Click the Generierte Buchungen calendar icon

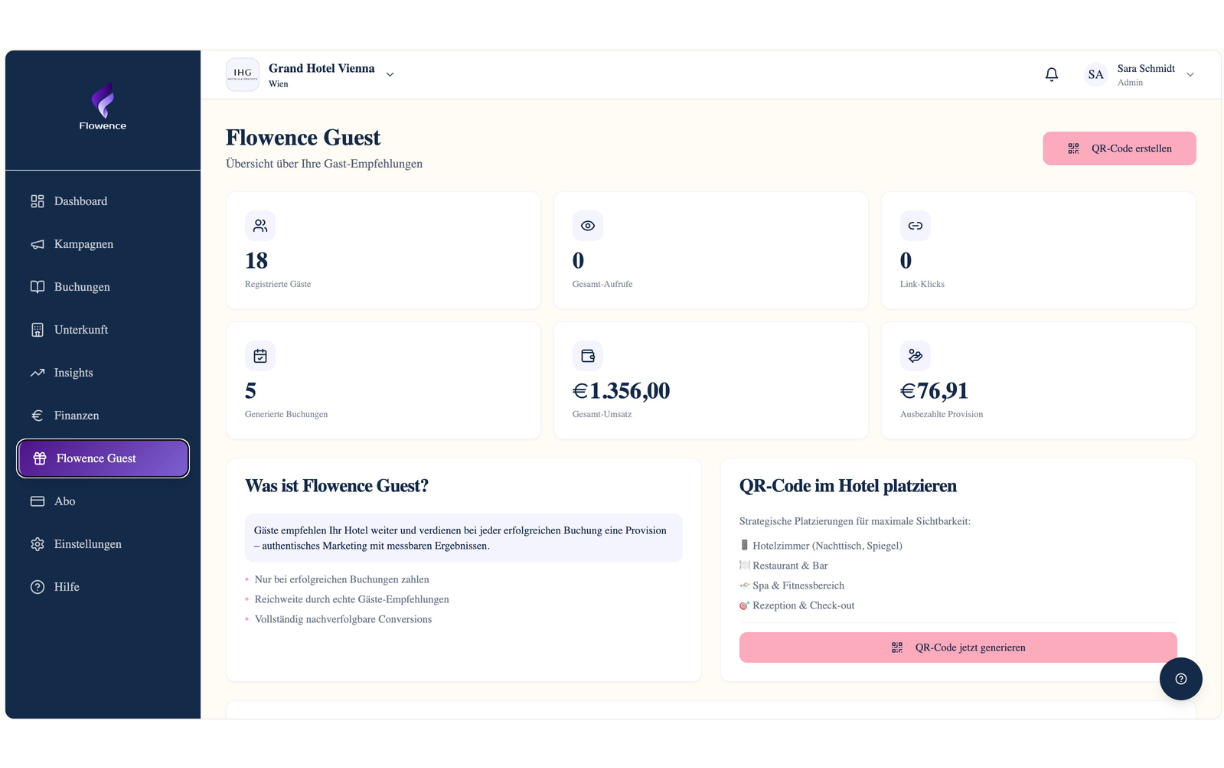260,356
